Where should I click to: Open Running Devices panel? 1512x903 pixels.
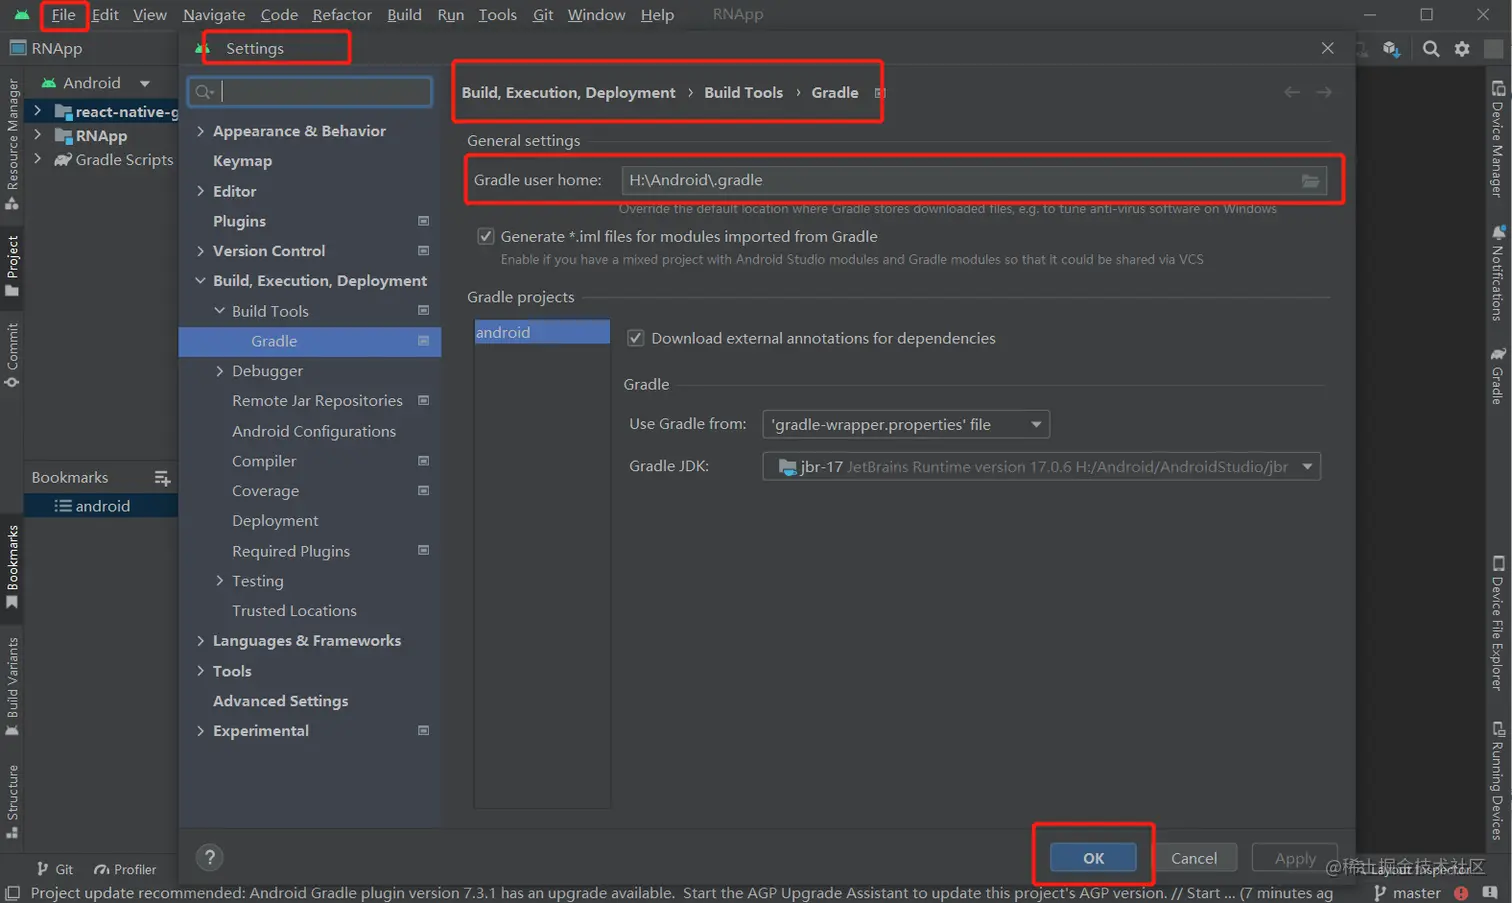pyautogui.click(x=1497, y=781)
